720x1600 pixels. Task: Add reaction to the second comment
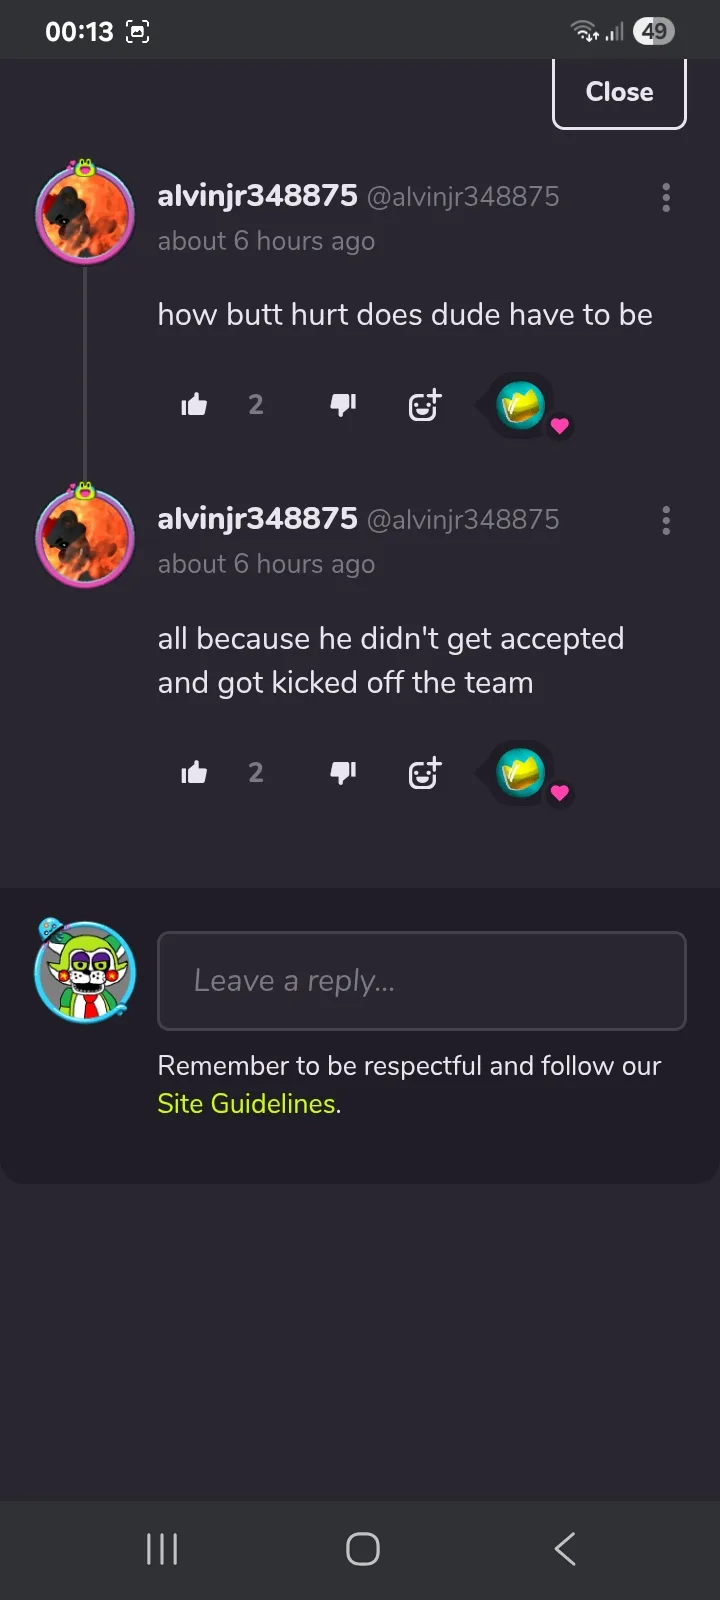(x=425, y=772)
